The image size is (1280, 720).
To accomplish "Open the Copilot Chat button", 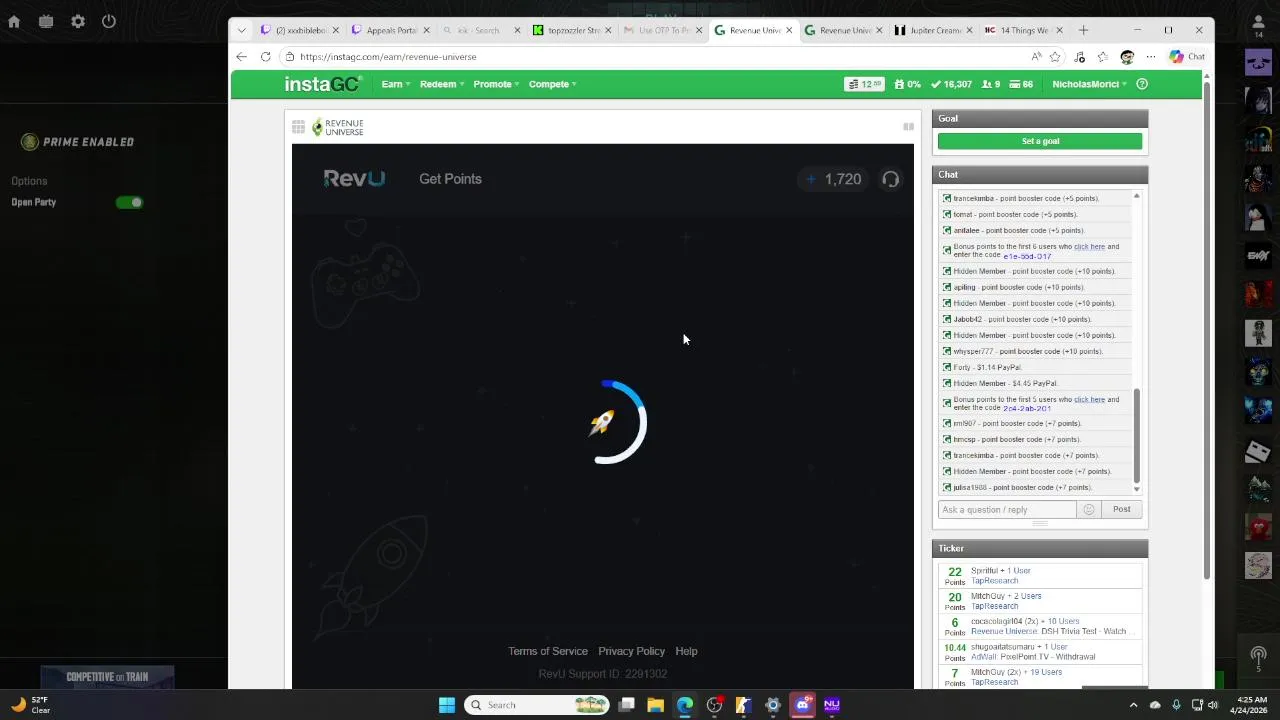I will pyautogui.click(x=1187, y=57).
